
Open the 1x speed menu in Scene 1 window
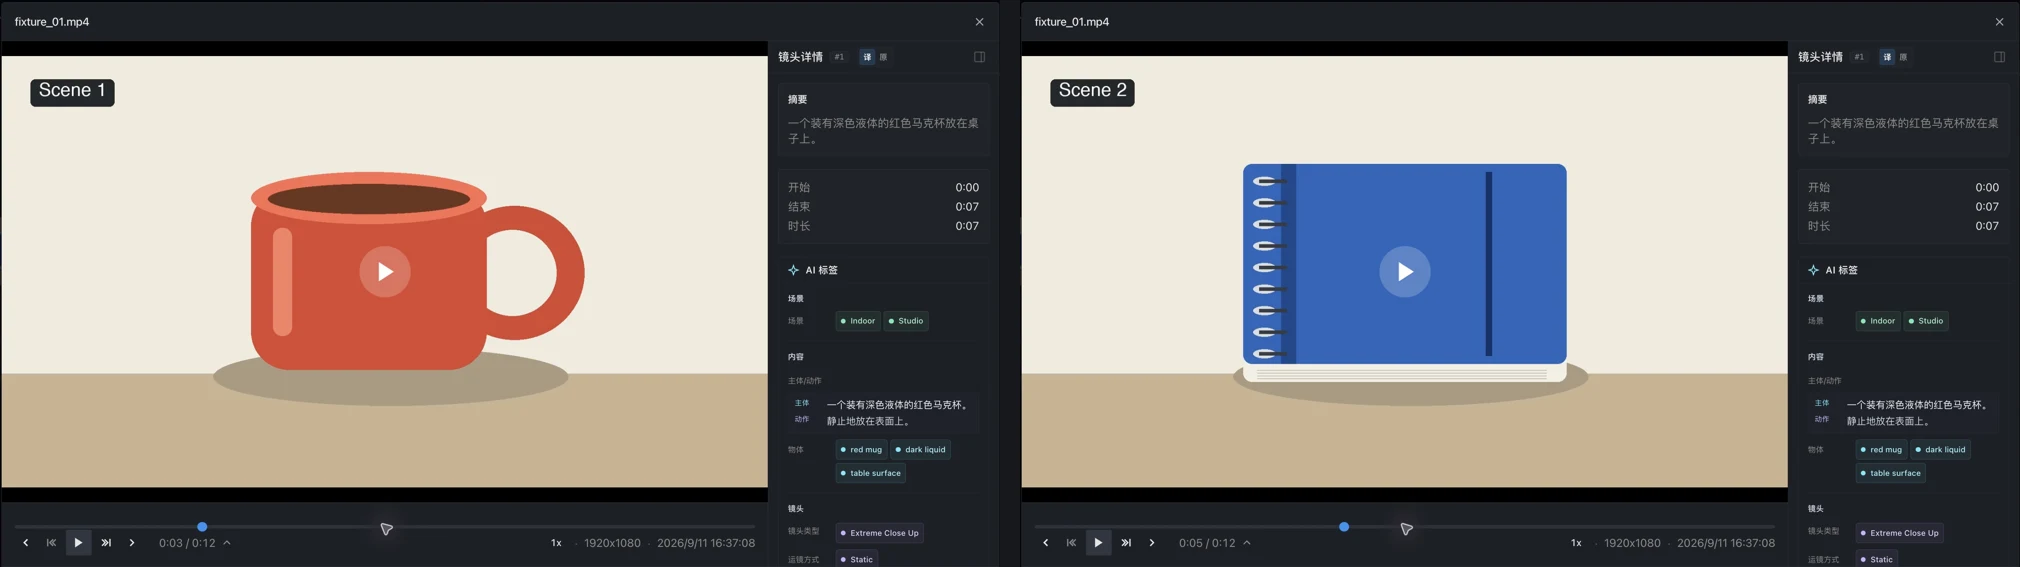click(556, 543)
